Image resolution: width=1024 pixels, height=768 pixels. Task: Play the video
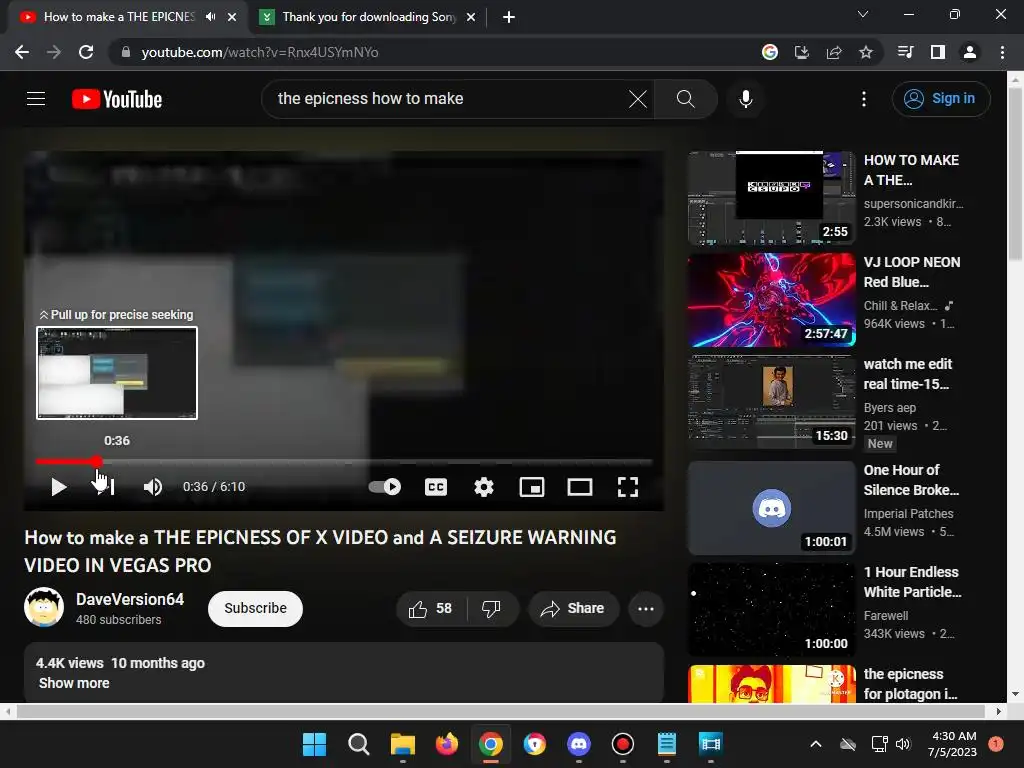coord(59,487)
